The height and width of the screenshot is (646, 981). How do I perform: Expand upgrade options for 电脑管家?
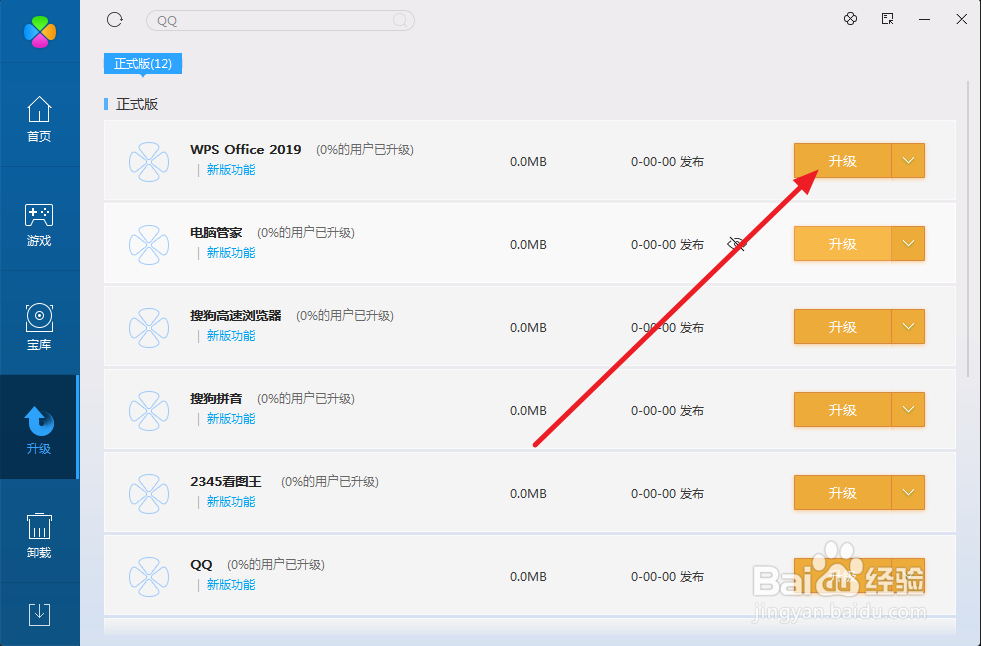tap(908, 244)
